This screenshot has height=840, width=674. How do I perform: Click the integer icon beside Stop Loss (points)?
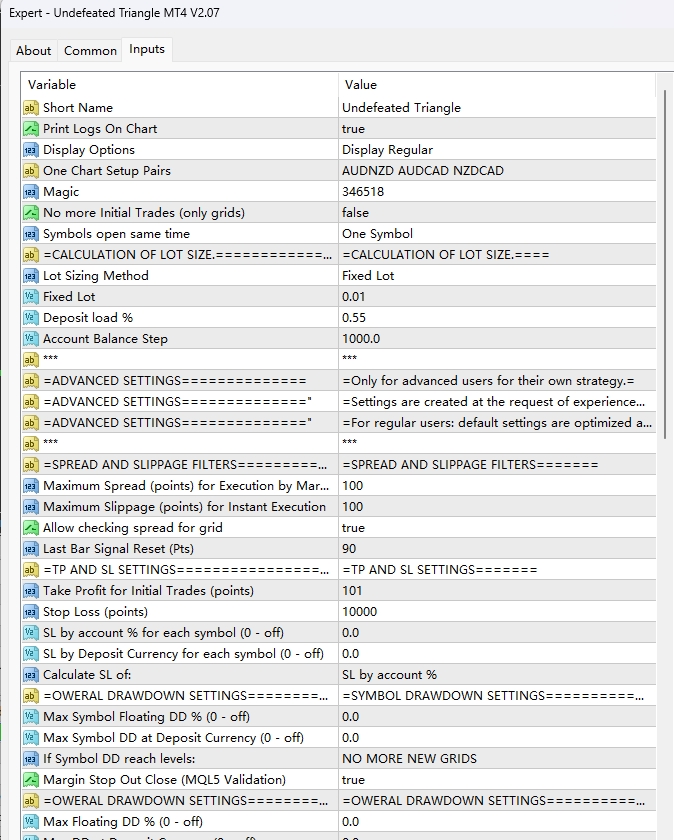[31, 612]
